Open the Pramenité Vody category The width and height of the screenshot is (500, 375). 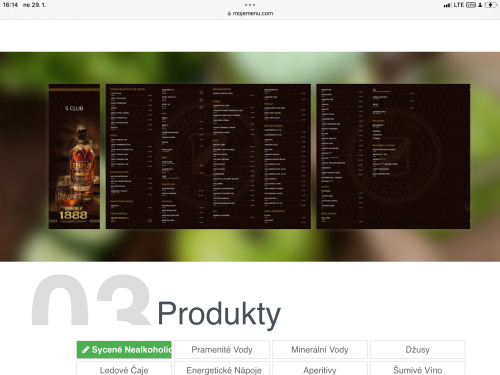[x=222, y=350]
